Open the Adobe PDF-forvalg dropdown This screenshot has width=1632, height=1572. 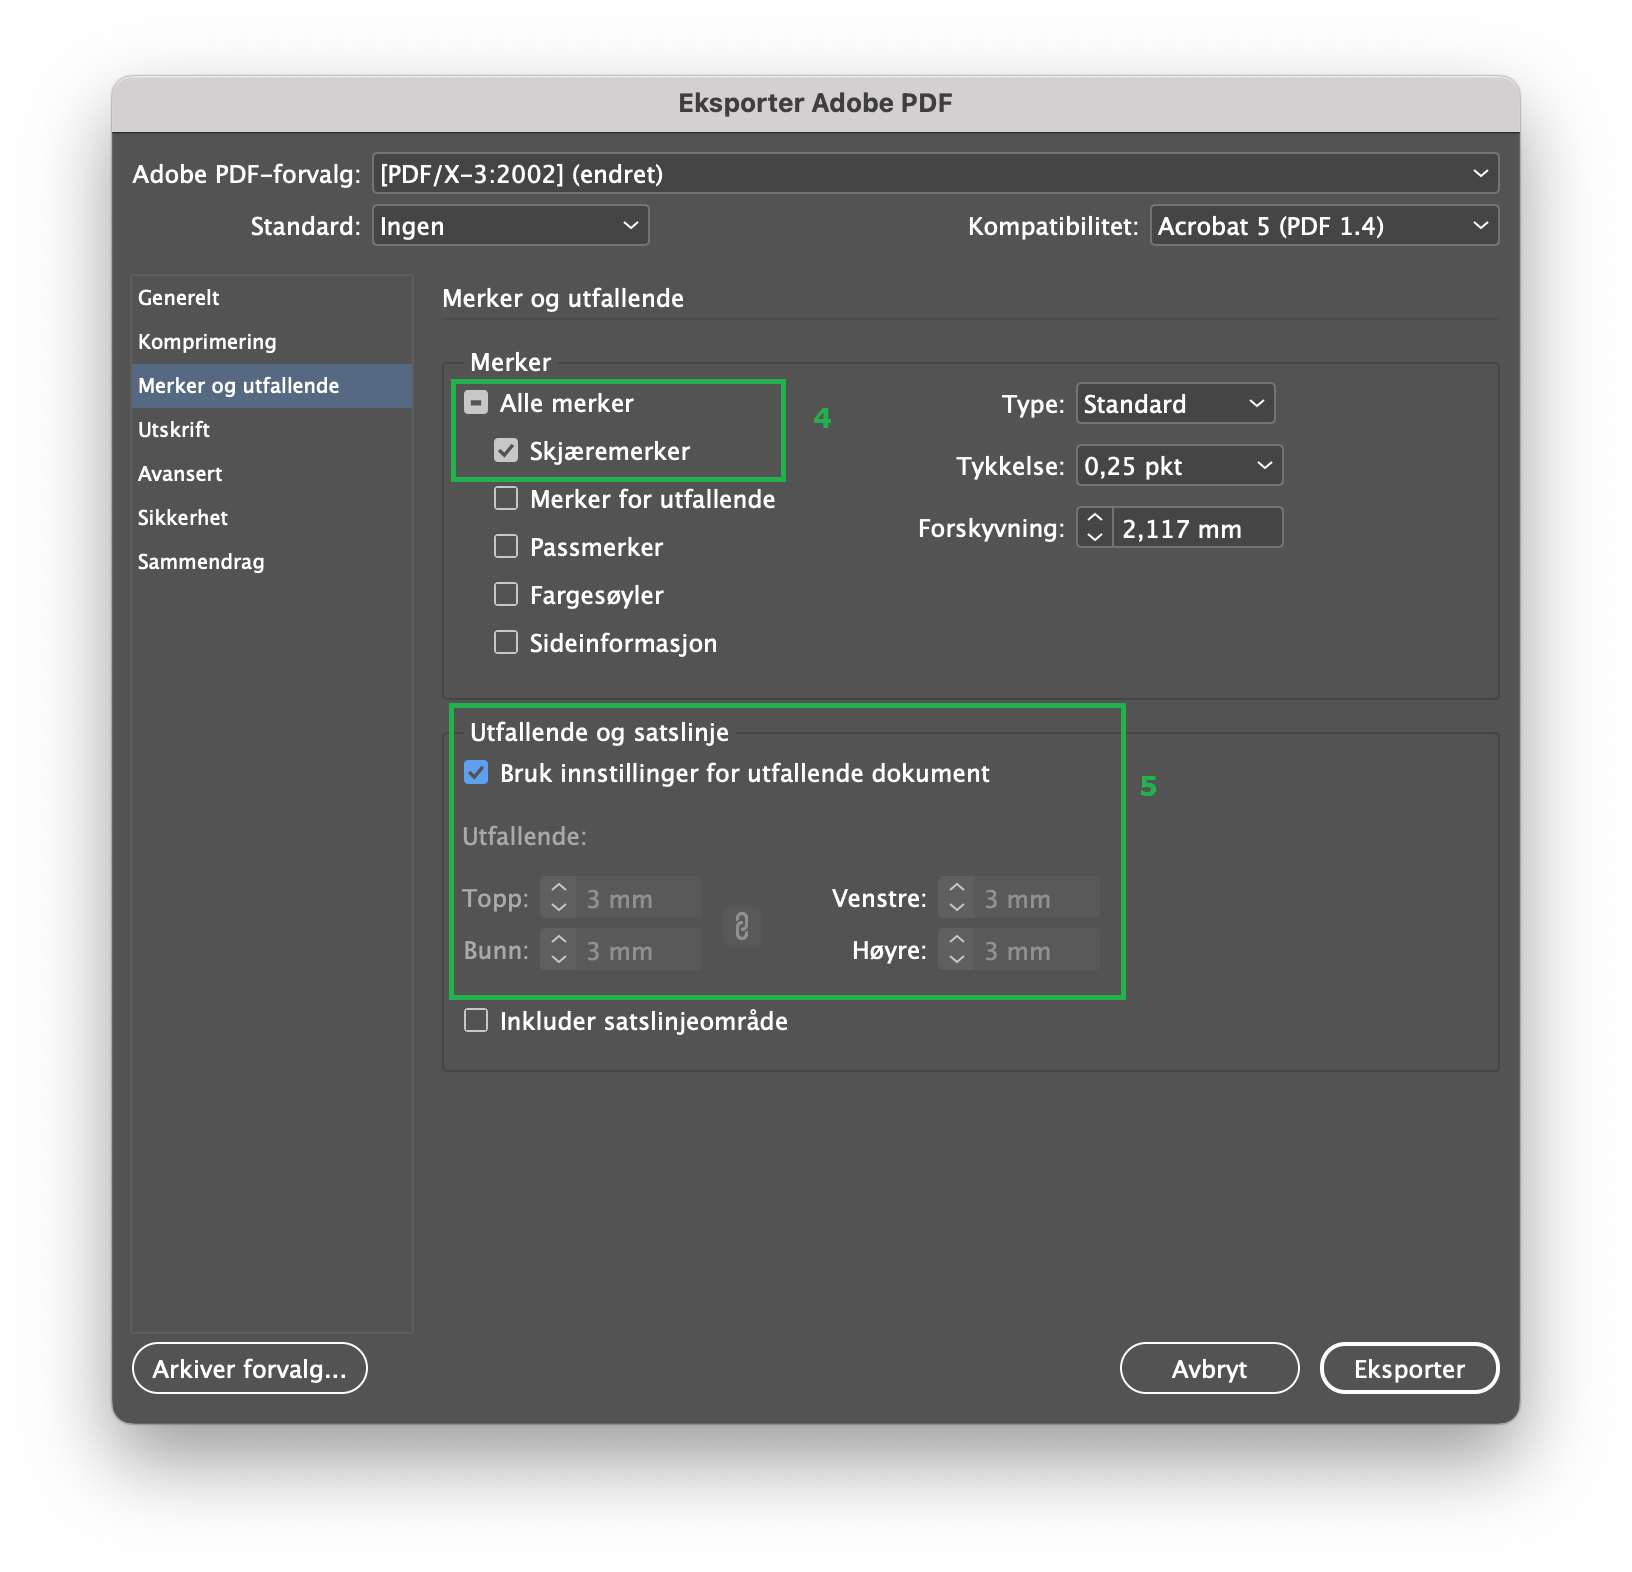935,173
